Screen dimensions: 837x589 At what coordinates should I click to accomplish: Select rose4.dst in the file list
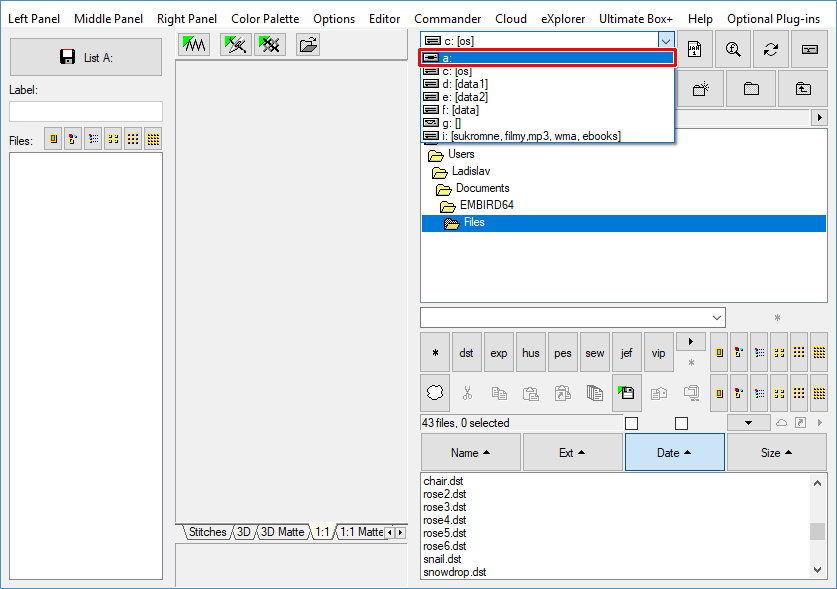(445, 520)
